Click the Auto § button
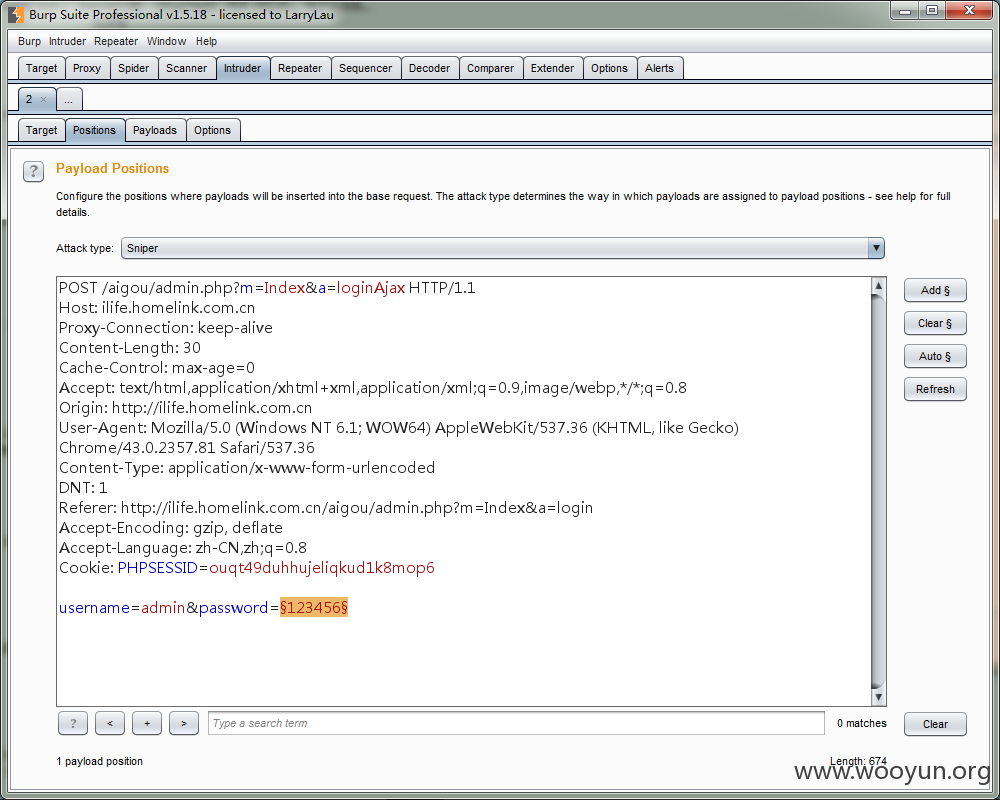This screenshot has height=800, width=1000. 935,357
